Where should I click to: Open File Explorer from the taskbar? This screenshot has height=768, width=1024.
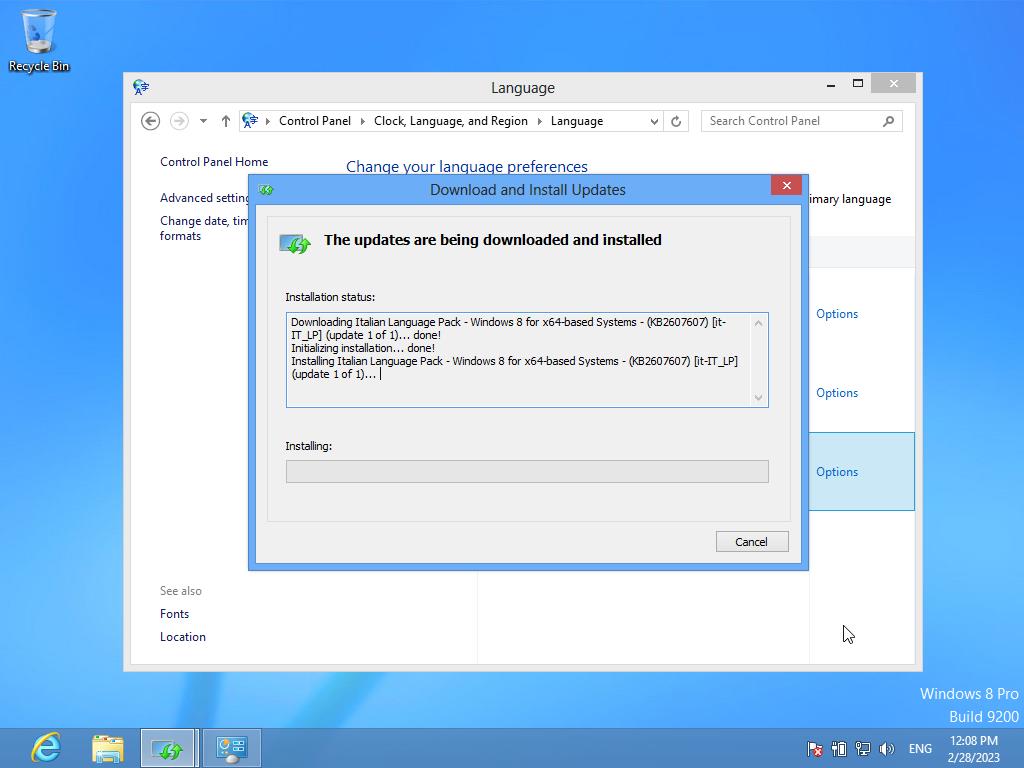[108, 748]
